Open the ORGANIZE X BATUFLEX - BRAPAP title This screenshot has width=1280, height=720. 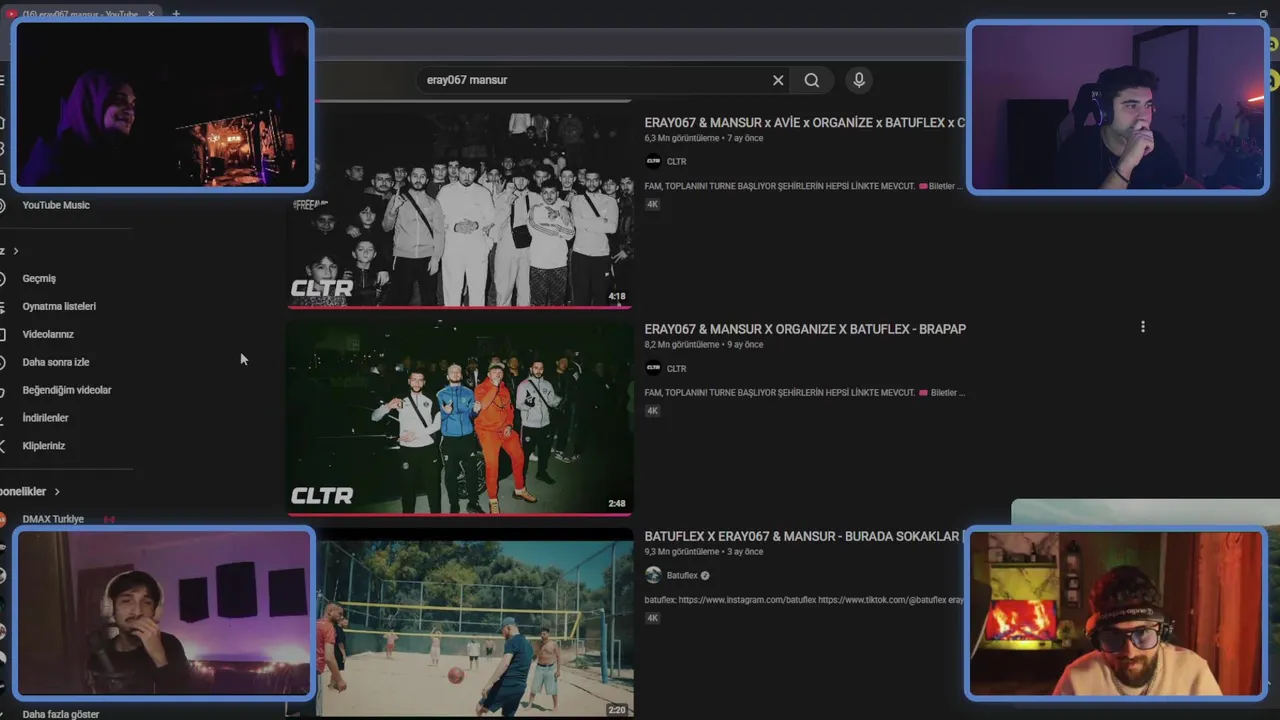(805, 329)
